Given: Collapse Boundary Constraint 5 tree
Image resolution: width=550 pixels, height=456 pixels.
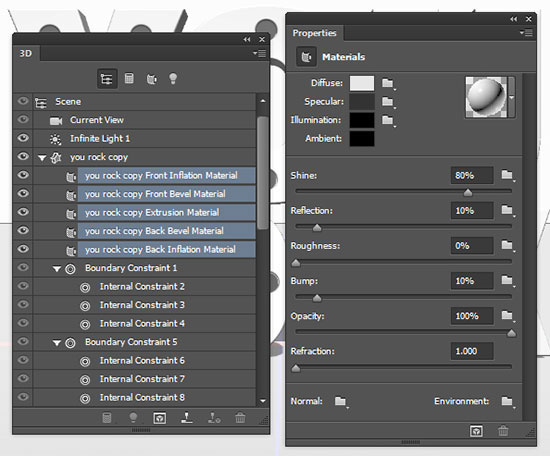Looking at the screenshot, I should pos(57,343).
